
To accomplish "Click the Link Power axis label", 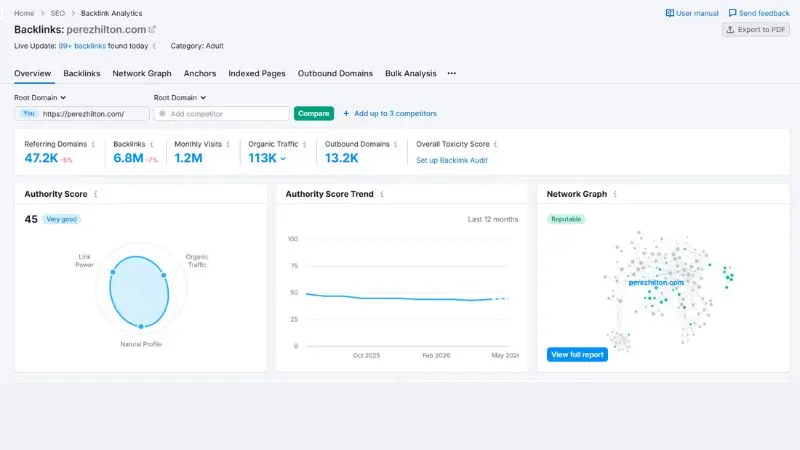I will coord(84,261).
